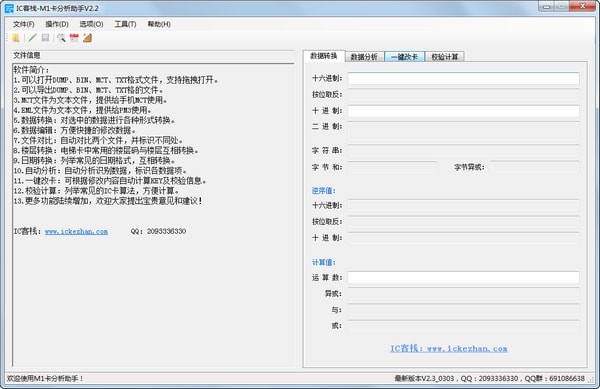Switch to the 一键改卡 tab
The width and height of the screenshot is (600, 389).
(404, 57)
